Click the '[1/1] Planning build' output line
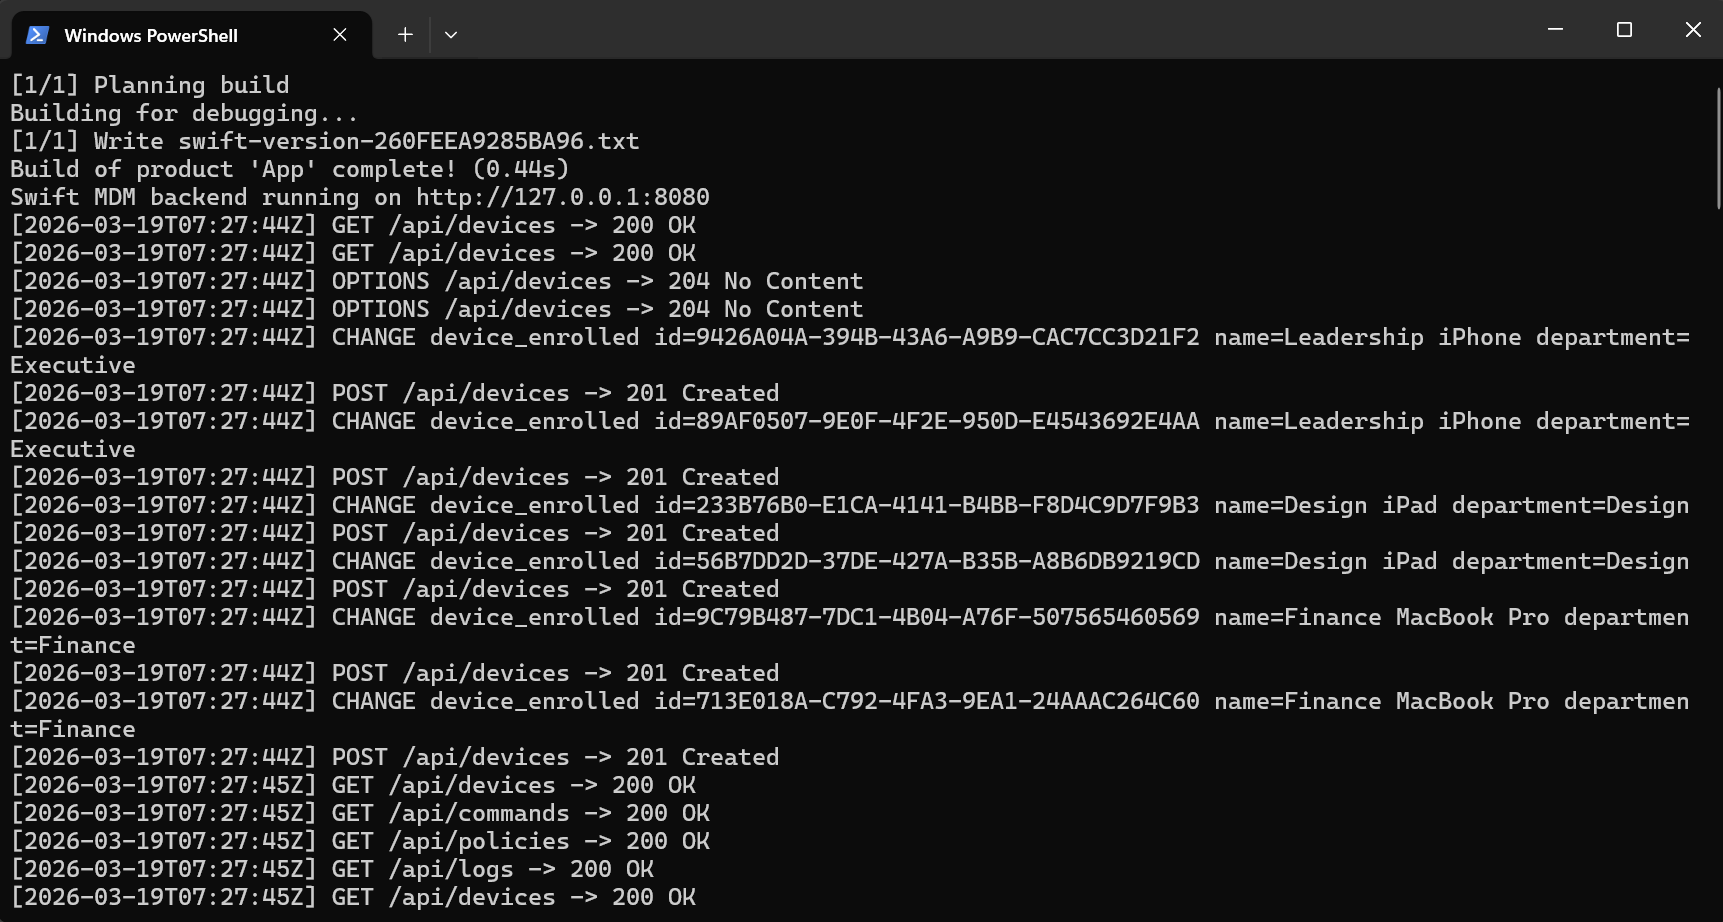The width and height of the screenshot is (1723, 922). 150,85
